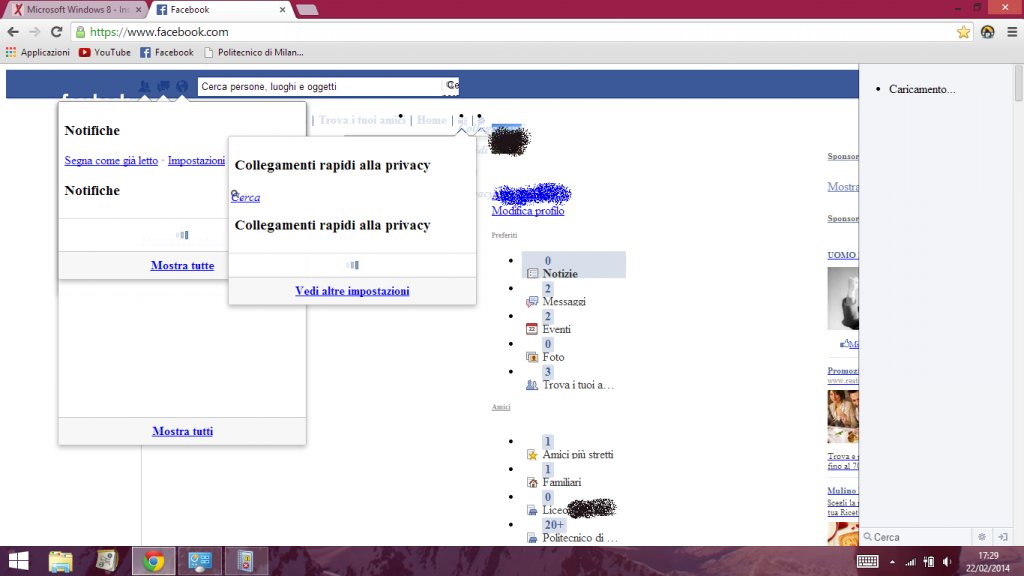Close the Microsoft Windows 8 tab
1024x576 pixels.
pos(138,10)
